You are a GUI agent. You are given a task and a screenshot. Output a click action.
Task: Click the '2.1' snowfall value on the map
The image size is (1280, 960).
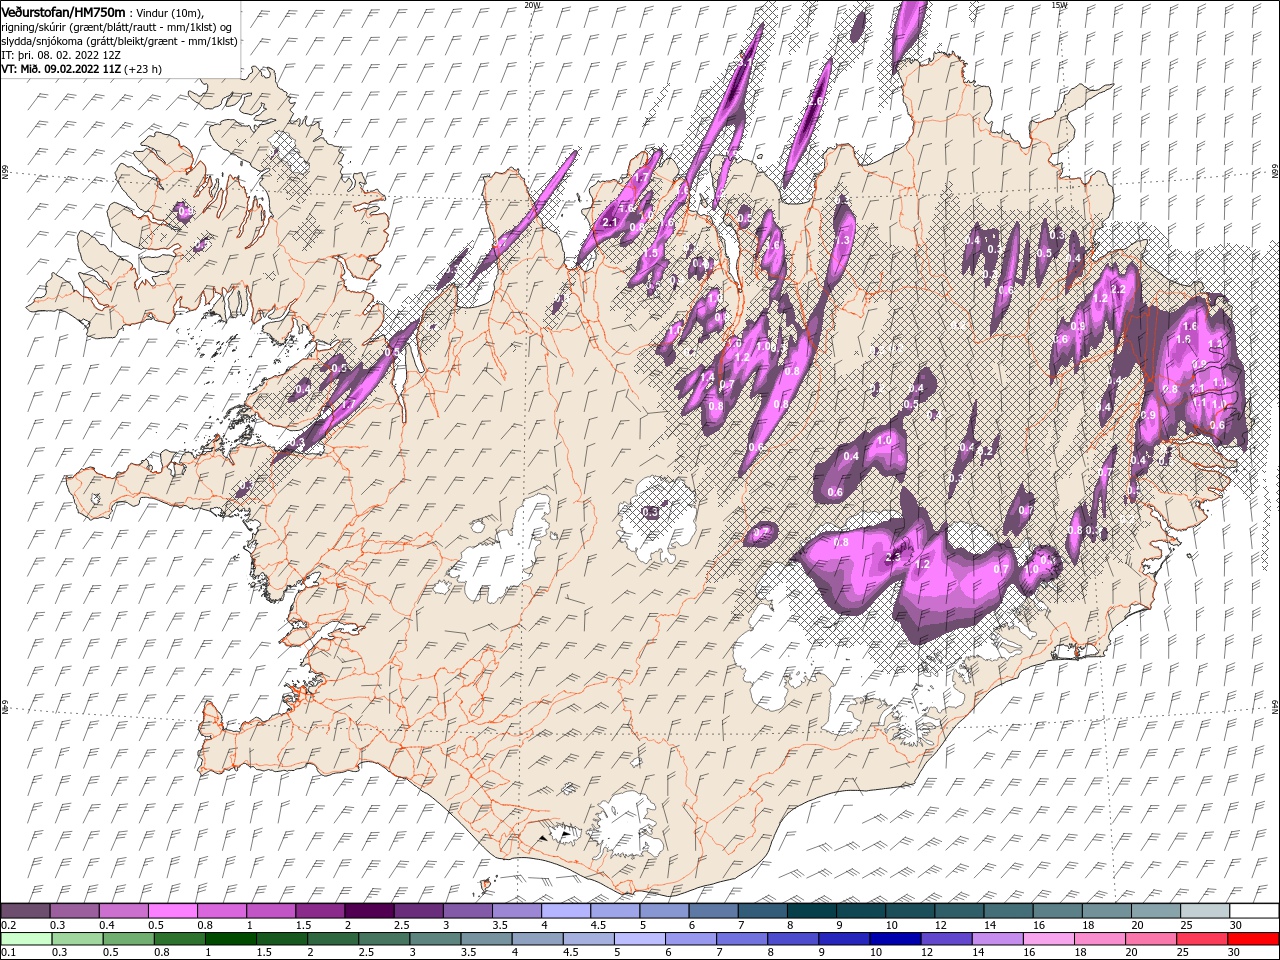point(609,221)
